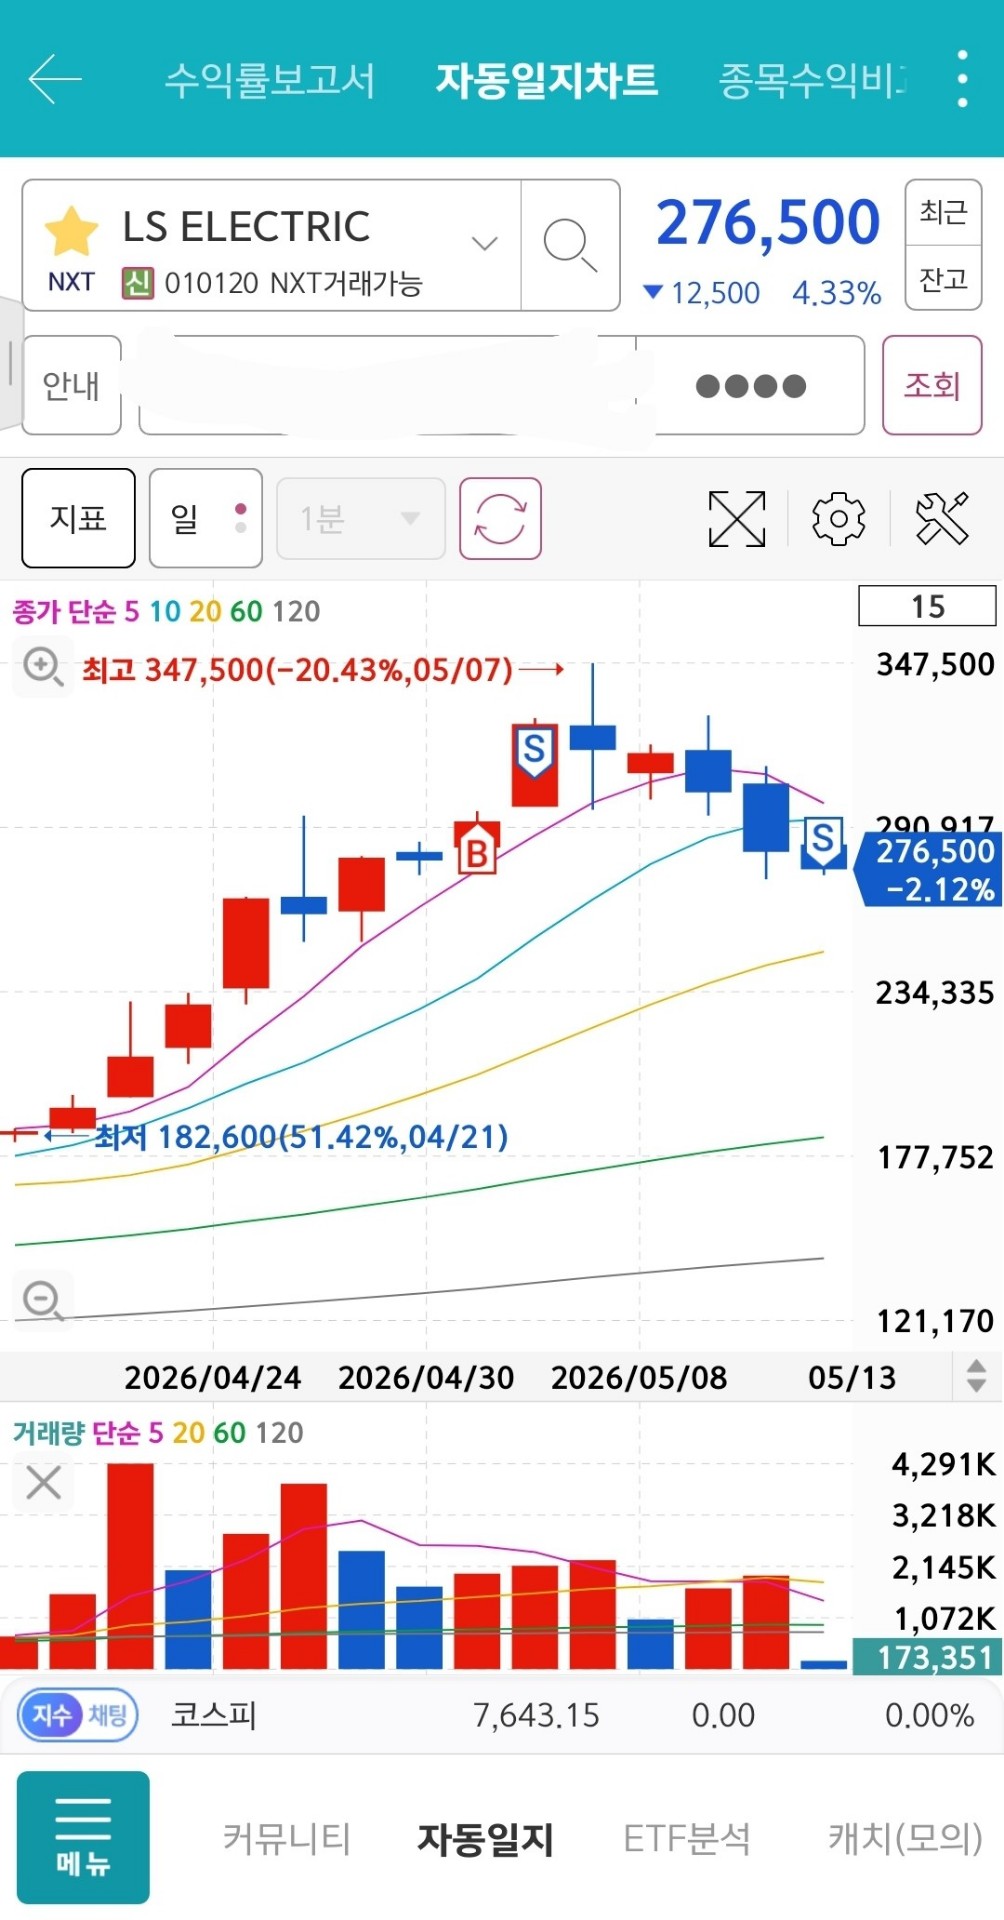Viewport: 1004px width, 1920px height.
Task: Tap the 010120 NXT거래가능 stock code
Action: tap(293, 283)
